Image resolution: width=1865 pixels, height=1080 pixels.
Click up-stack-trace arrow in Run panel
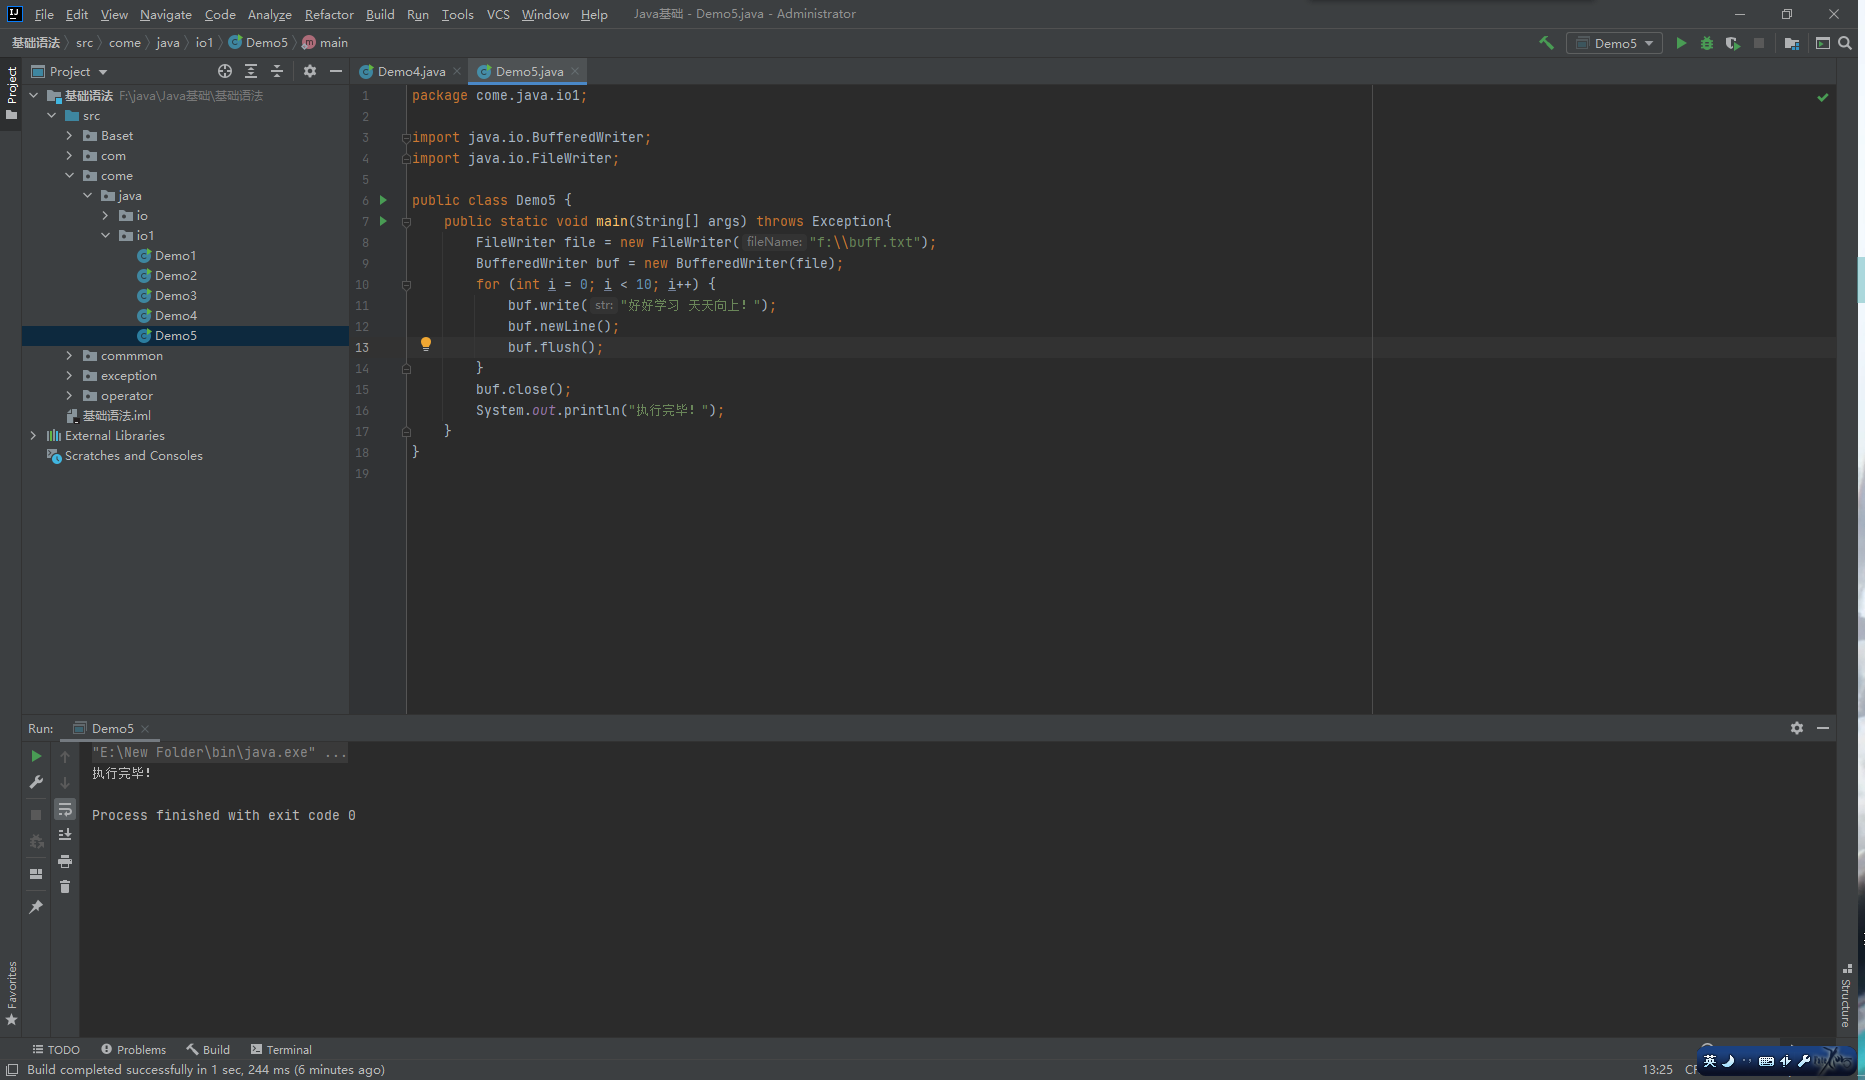(x=65, y=756)
